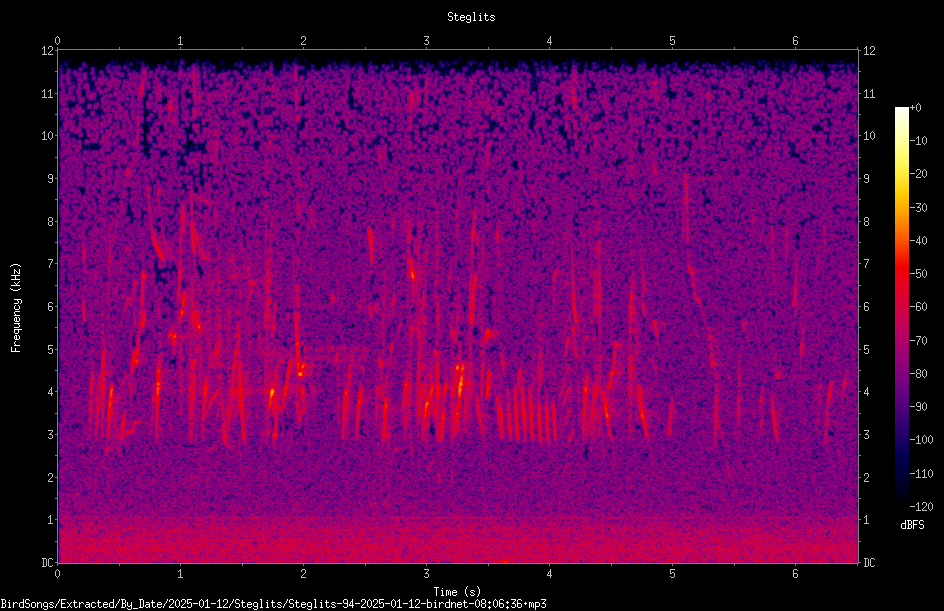Click the white +0 top of color bar
Viewport: 944px width, 611px height.
coord(902,109)
